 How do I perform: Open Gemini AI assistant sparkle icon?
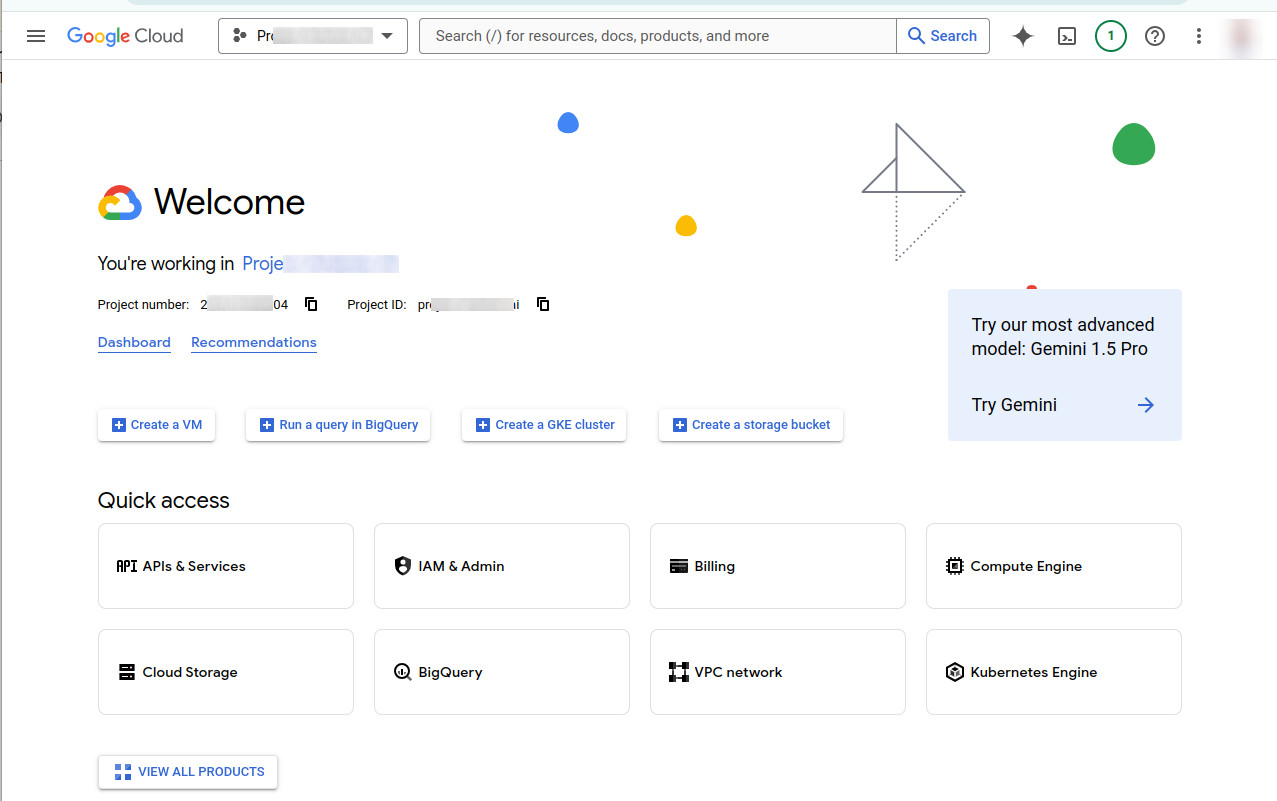(x=1022, y=37)
